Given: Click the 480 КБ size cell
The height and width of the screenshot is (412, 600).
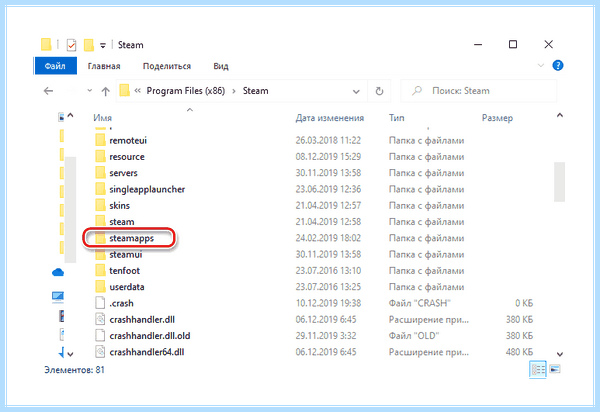Looking at the screenshot, I should [519, 352].
